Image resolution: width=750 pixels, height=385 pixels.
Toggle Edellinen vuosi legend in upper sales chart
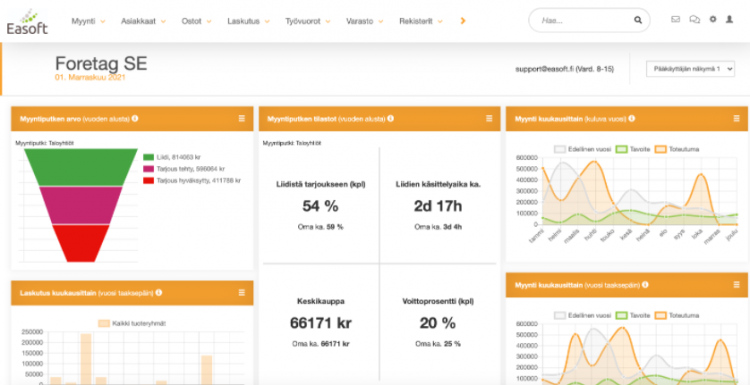pyautogui.click(x=583, y=149)
